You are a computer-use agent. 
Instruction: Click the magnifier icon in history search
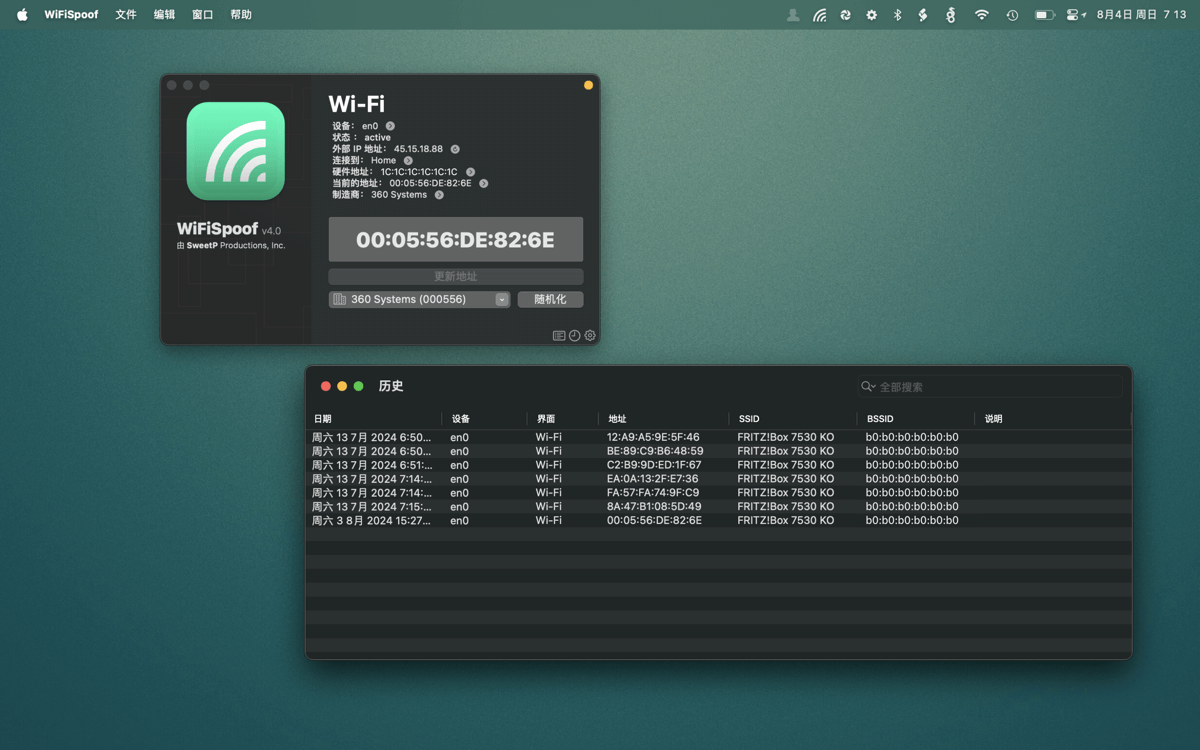pyautogui.click(x=867, y=387)
